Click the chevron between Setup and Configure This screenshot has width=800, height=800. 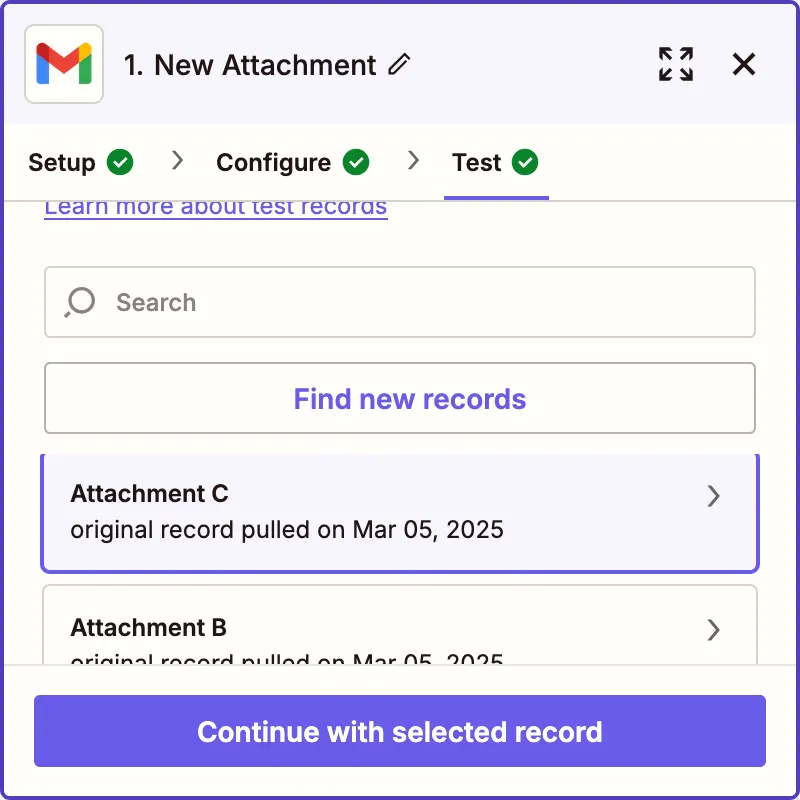coord(176,162)
